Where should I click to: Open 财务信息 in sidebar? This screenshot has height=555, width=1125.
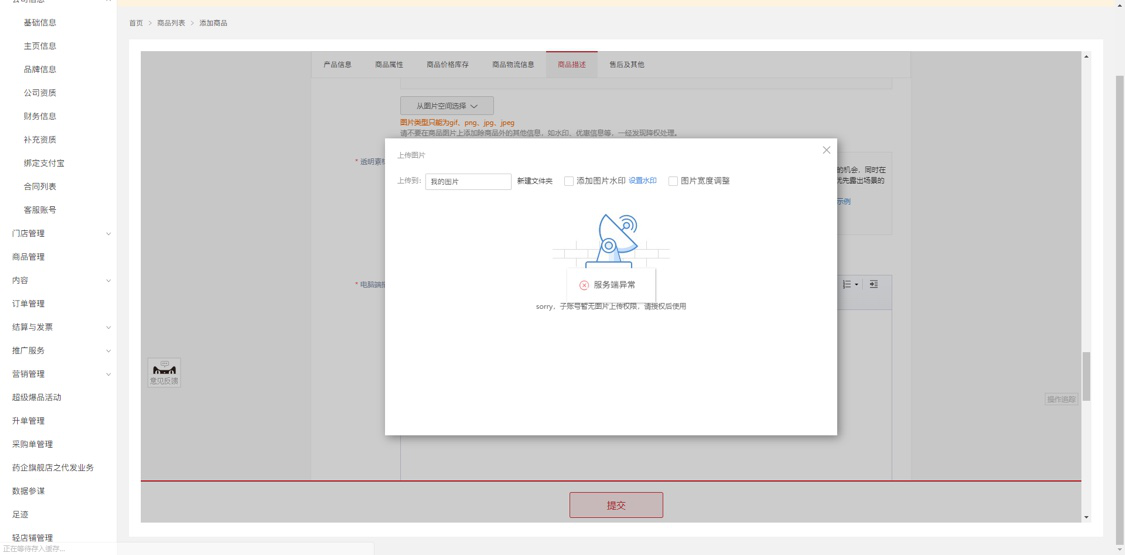[x=40, y=116]
